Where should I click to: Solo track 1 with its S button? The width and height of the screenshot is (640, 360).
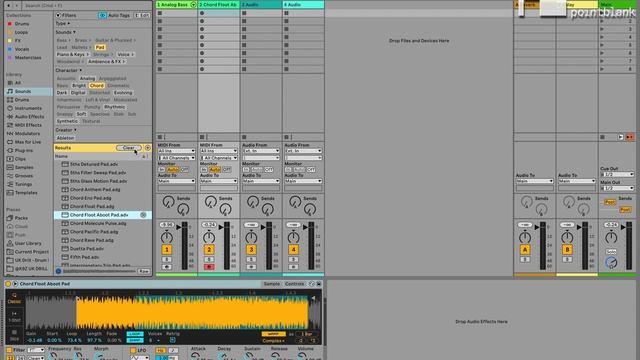tap(167, 260)
